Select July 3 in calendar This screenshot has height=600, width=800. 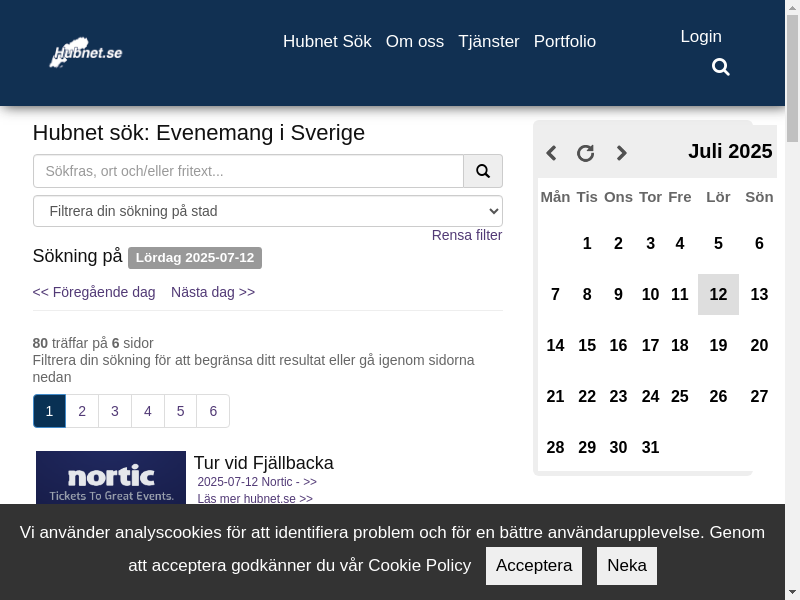651,243
